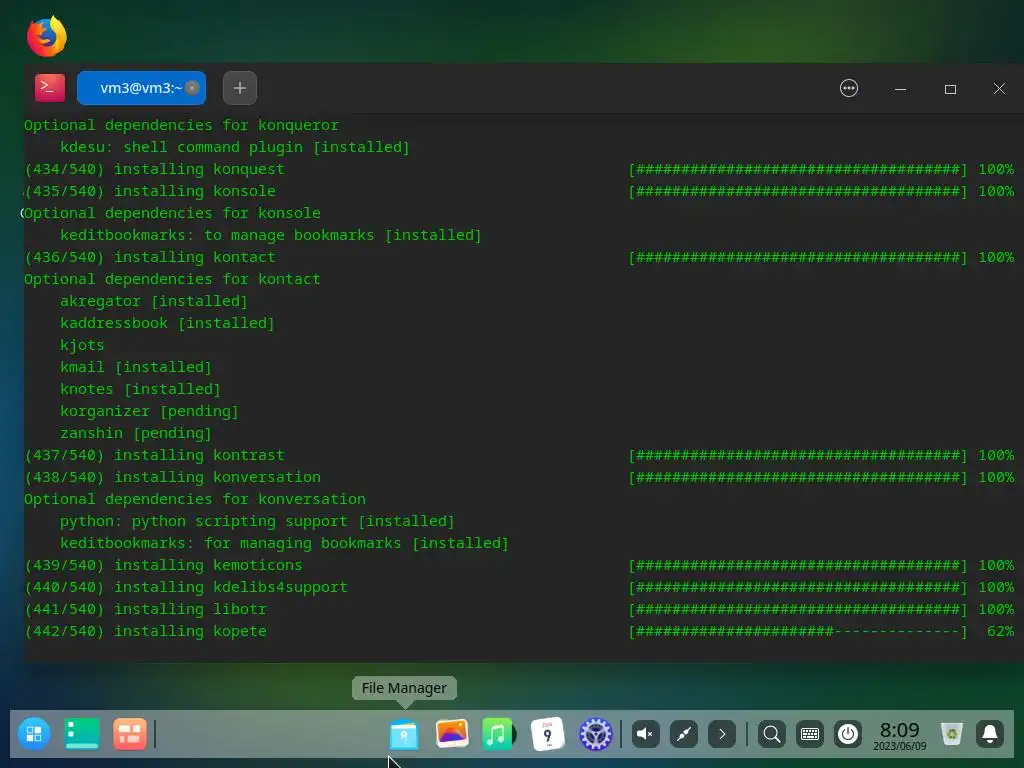The image size is (1024, 768).
Task: Click 'kaddressbook [installed]' text
Action: point(167,323)
